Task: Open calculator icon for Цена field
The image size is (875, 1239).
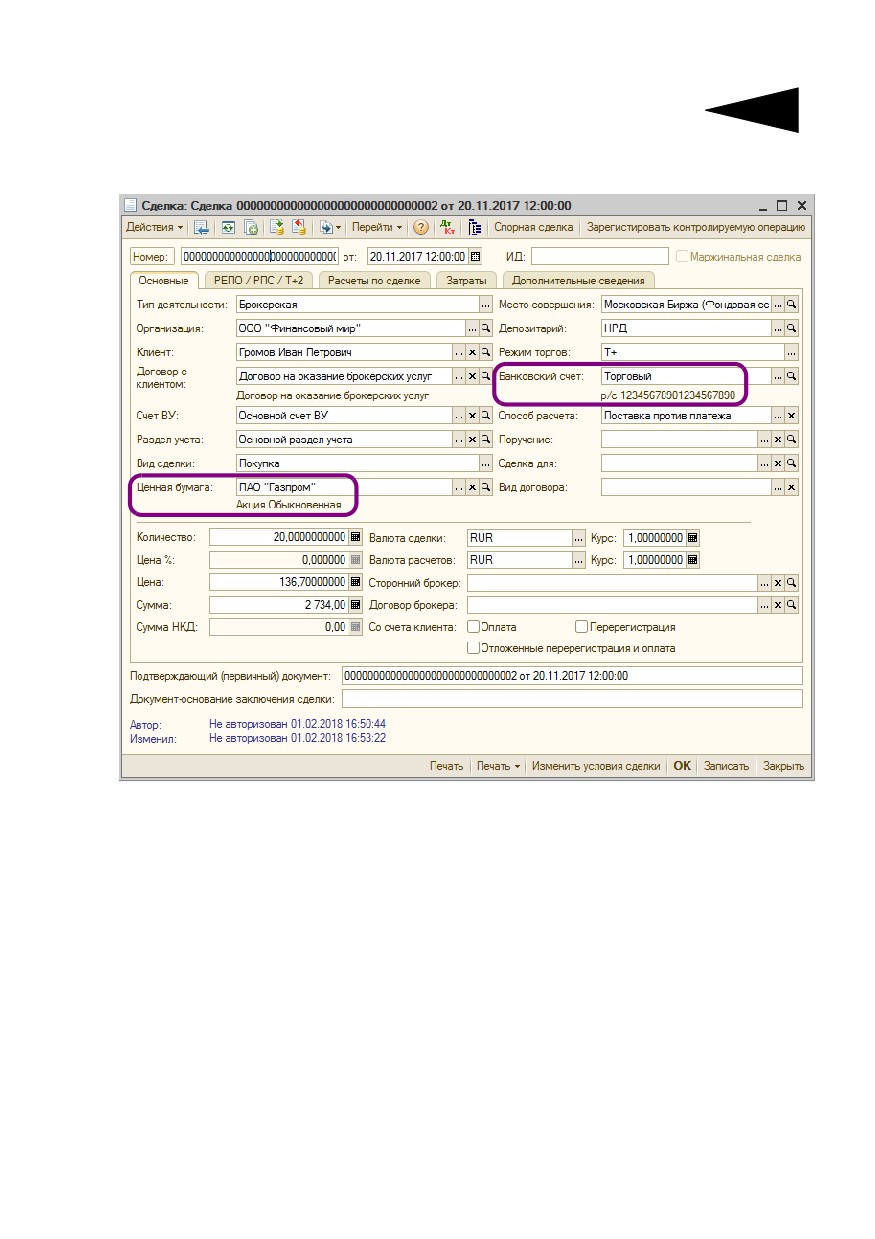Action: (355, 582)
